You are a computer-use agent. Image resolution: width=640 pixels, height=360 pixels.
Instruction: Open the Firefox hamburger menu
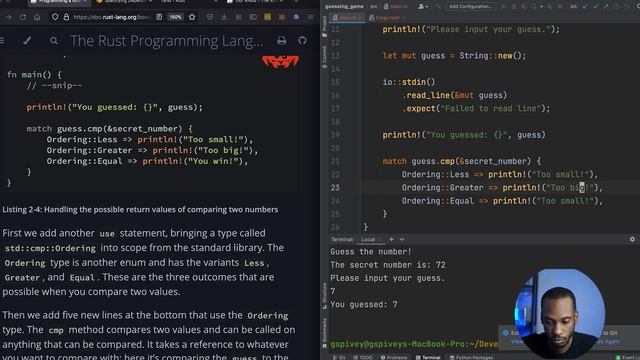[x=310, y=17]
